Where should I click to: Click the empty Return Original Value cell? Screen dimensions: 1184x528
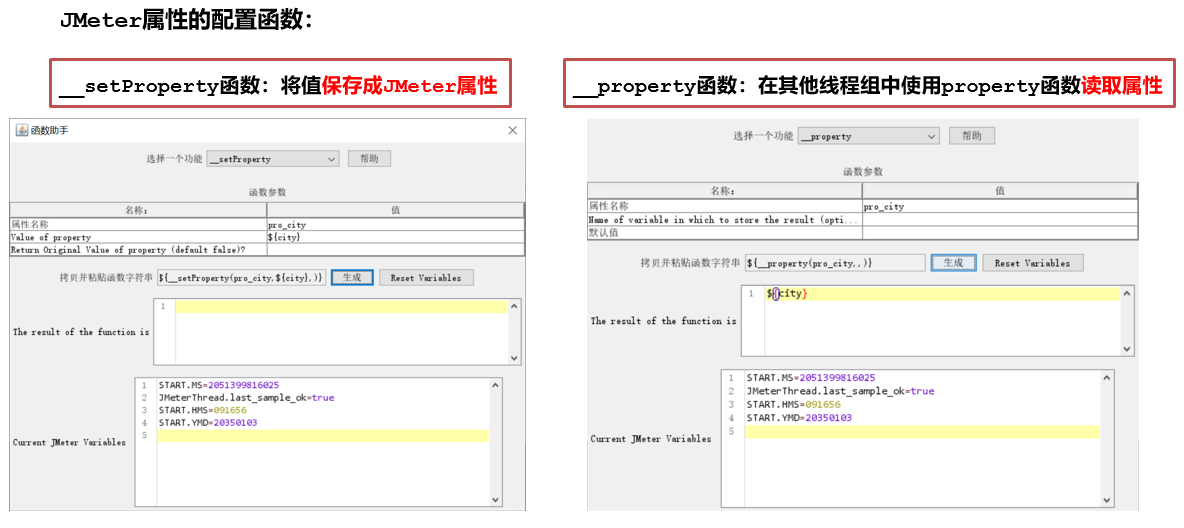(395, 249)
